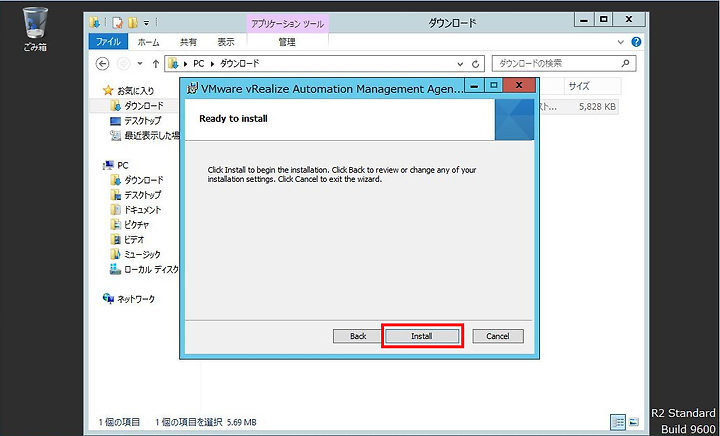Open recent locations dropdown arrow
Image resolution: width=720 pixels, height=436 pixels.
(140, 64)
